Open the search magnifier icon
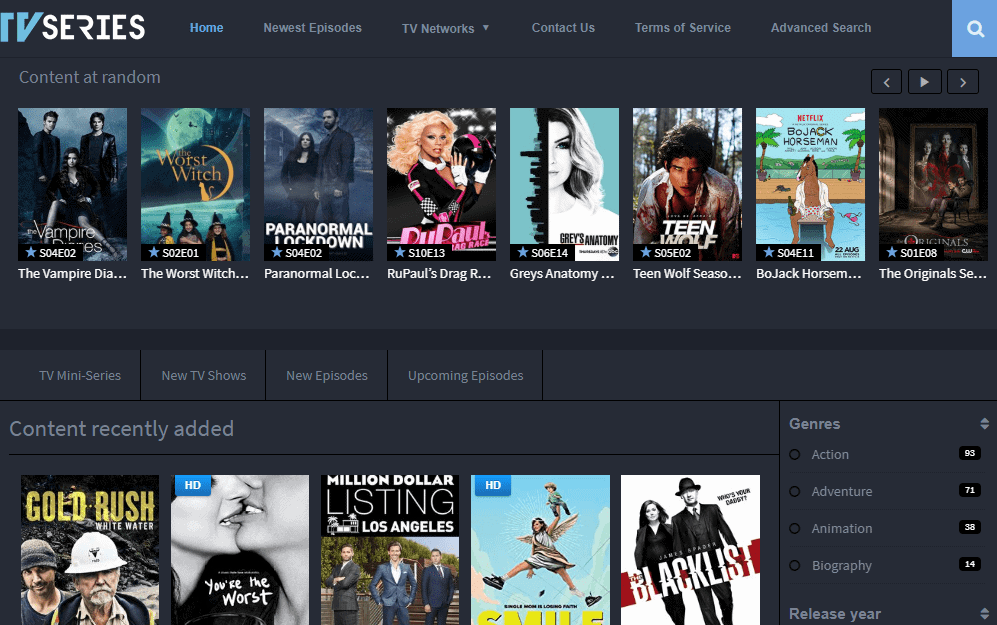997x625 pixels. click(975, 29)
